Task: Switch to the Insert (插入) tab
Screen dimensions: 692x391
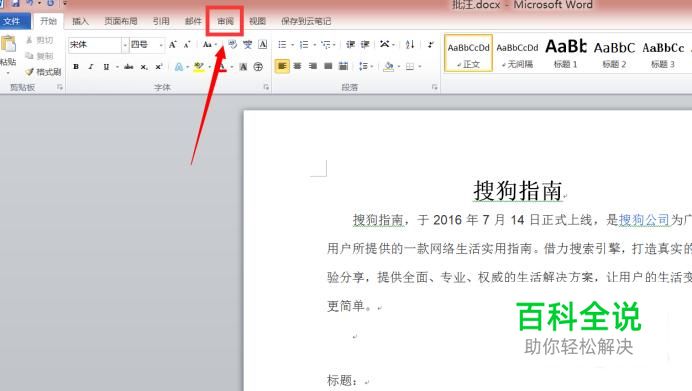Action: pyautogui.click(x=80, y=21)
